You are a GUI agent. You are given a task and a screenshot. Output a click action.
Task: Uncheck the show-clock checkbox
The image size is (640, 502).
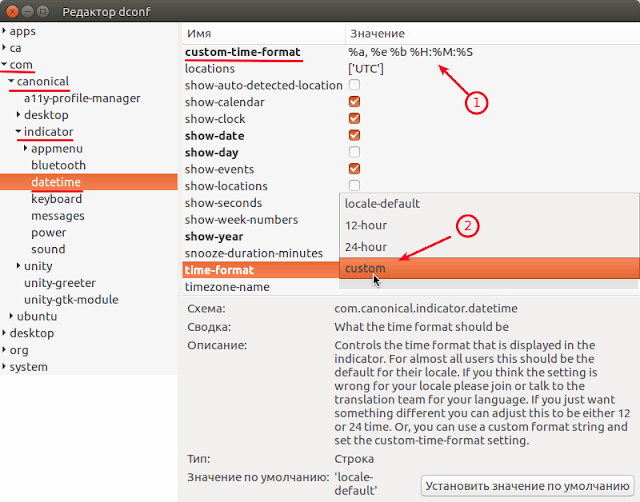[x=354, y=118]
